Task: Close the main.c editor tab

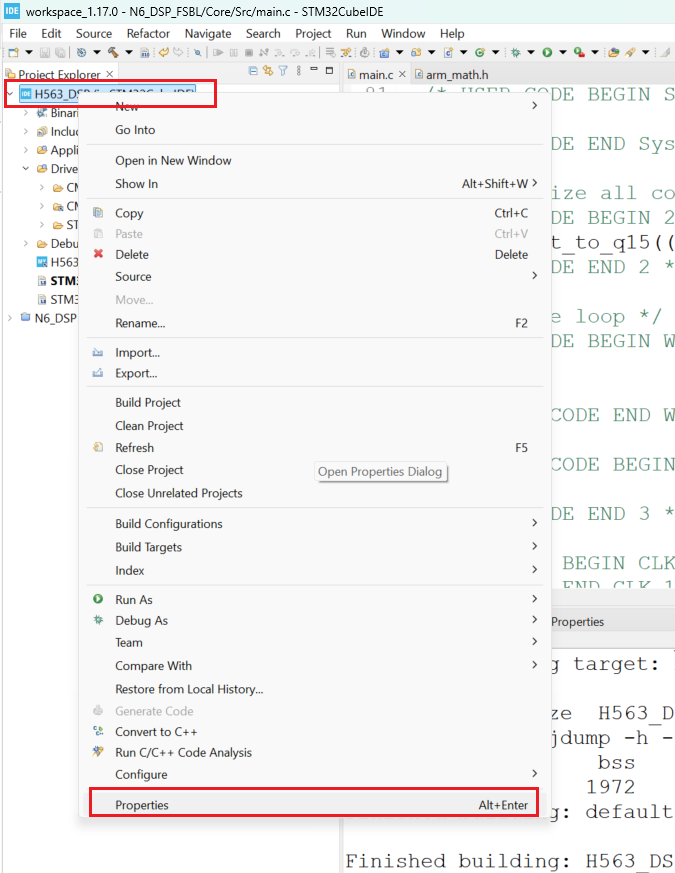Action: [402, 74]
